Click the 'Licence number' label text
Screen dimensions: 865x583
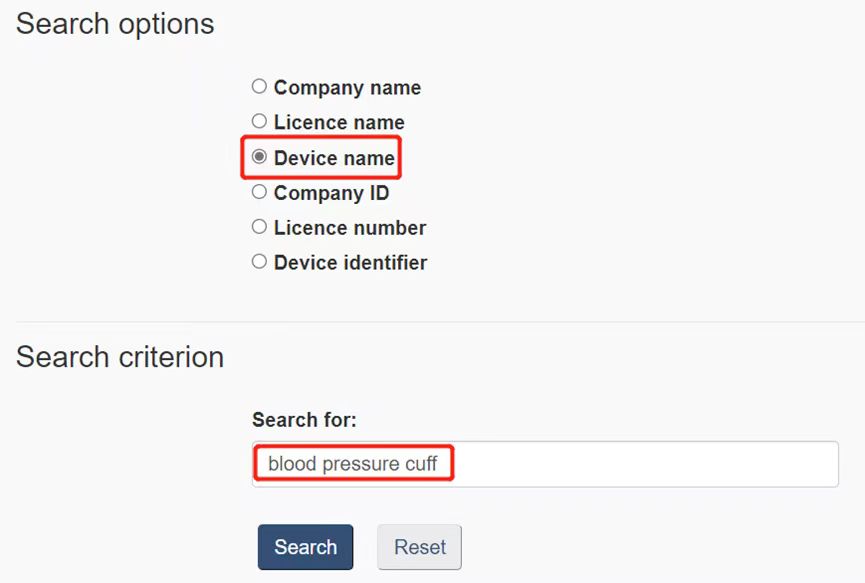click(x=350, y=228)
